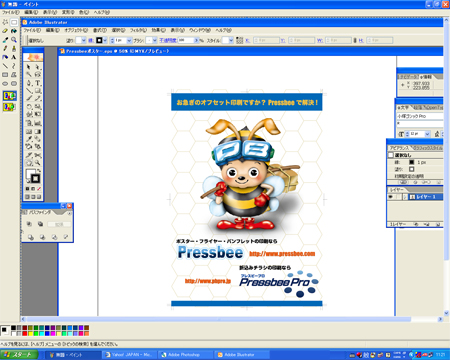450x360 pixels.
Task: Open Paint's ファイル menu
Action: tap(11, 12)
